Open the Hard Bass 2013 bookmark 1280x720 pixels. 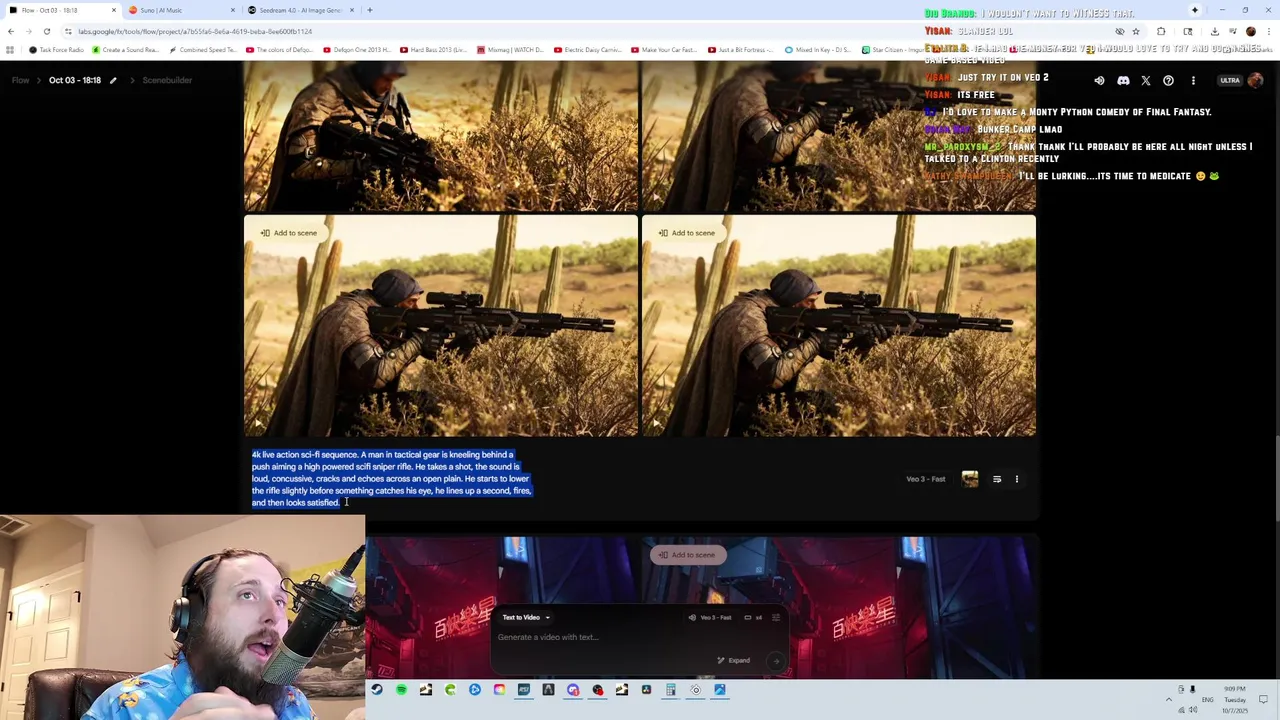(x=433, y=50)
